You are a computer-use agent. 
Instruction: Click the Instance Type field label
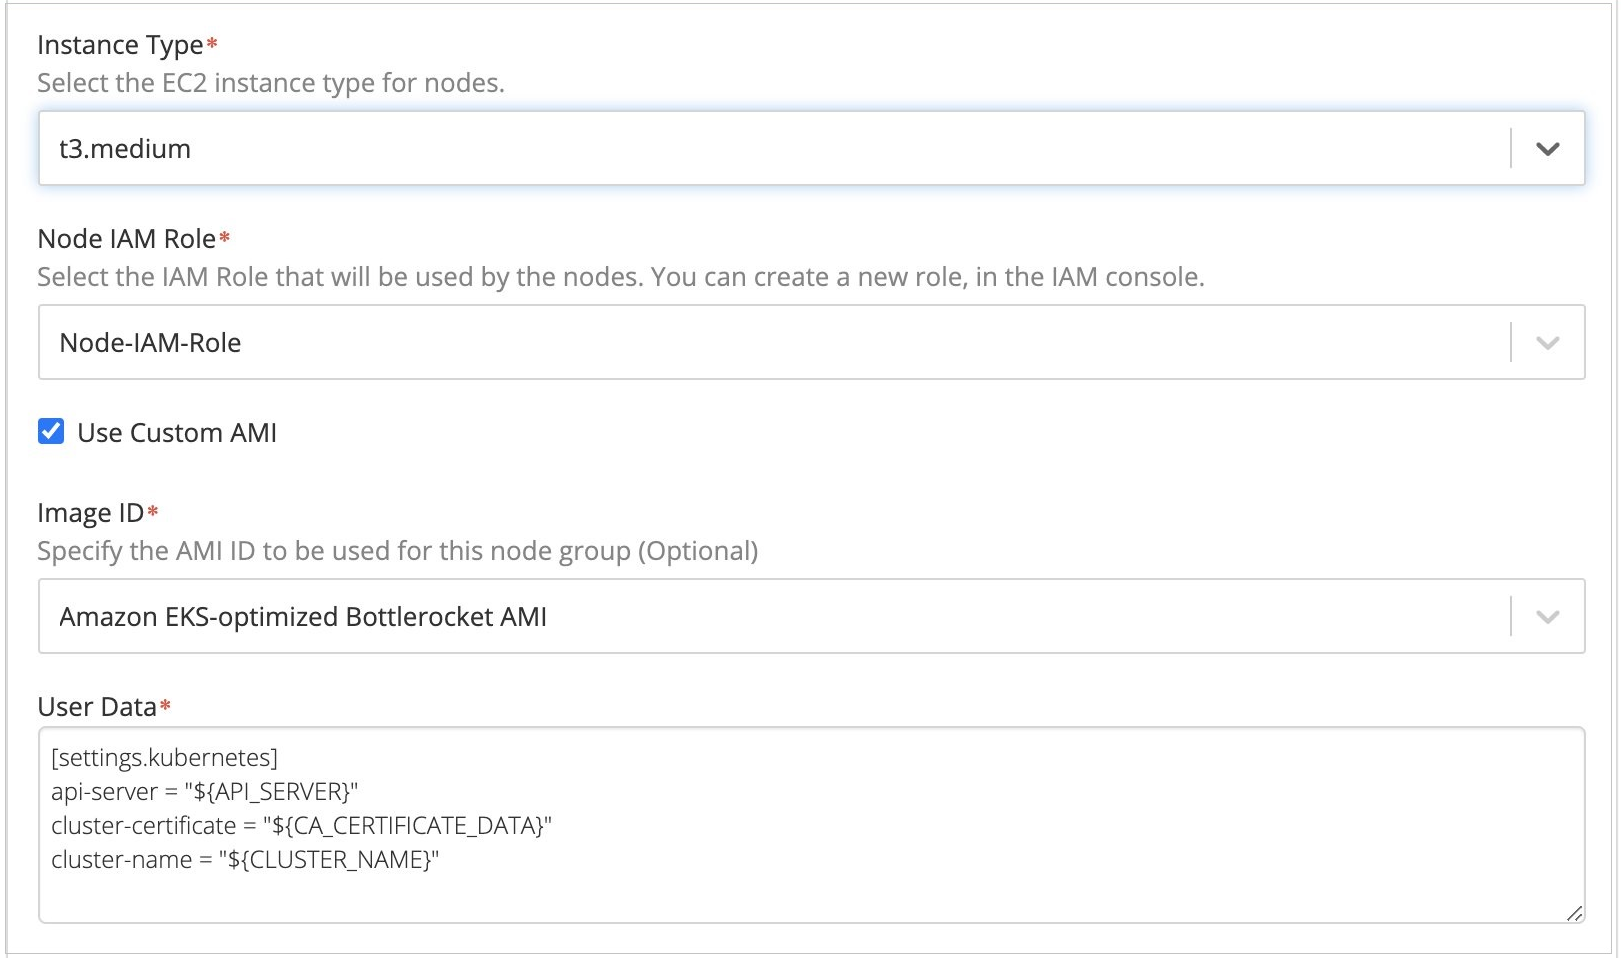tap(120, 45)
